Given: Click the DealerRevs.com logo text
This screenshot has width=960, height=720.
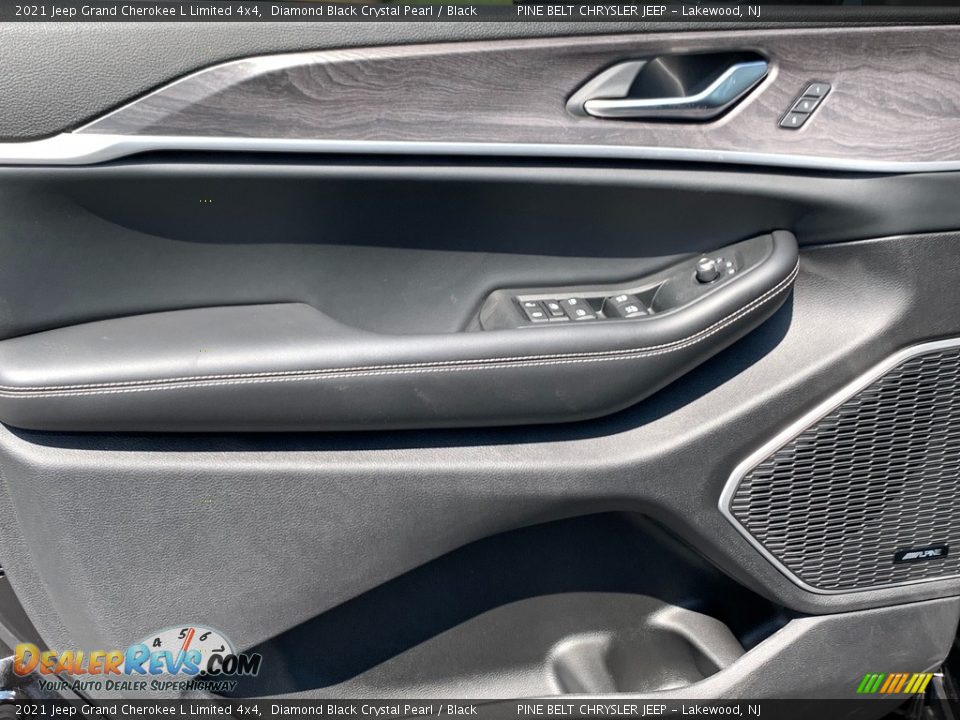Looking at the screenshot, I should pos(135,662).
